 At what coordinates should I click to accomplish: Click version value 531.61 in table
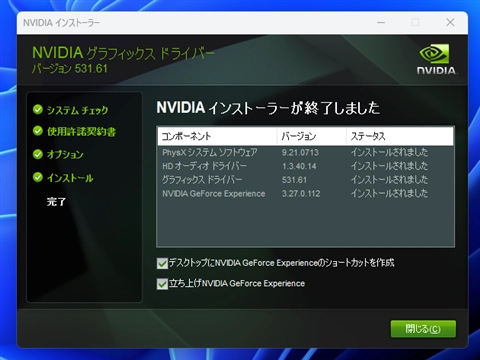coord(294,180)
